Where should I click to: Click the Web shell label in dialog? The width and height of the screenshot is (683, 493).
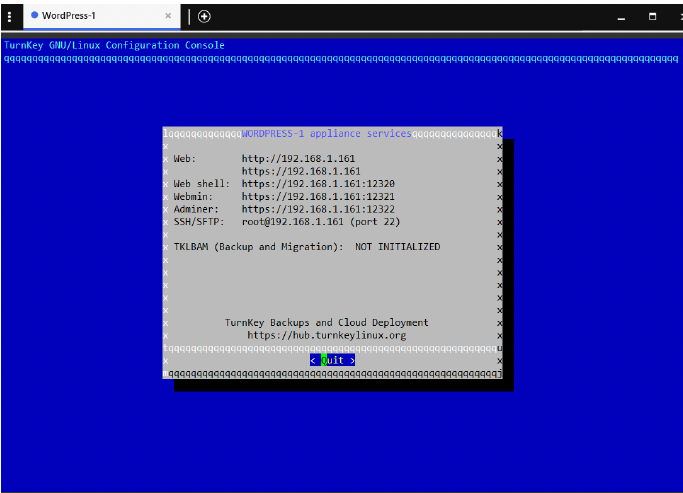(x=201, y=184)
